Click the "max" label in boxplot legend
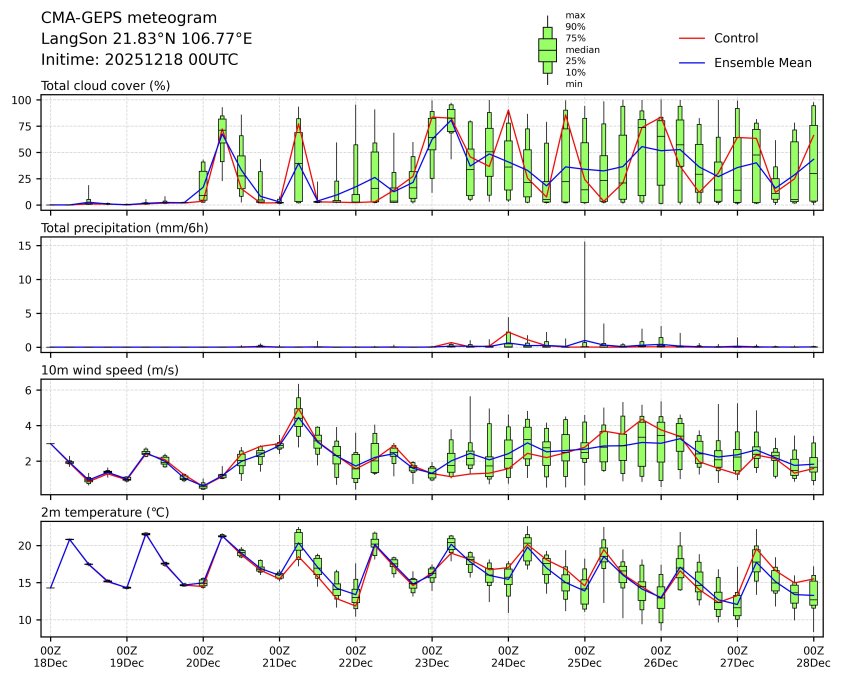 coord(574,15)
